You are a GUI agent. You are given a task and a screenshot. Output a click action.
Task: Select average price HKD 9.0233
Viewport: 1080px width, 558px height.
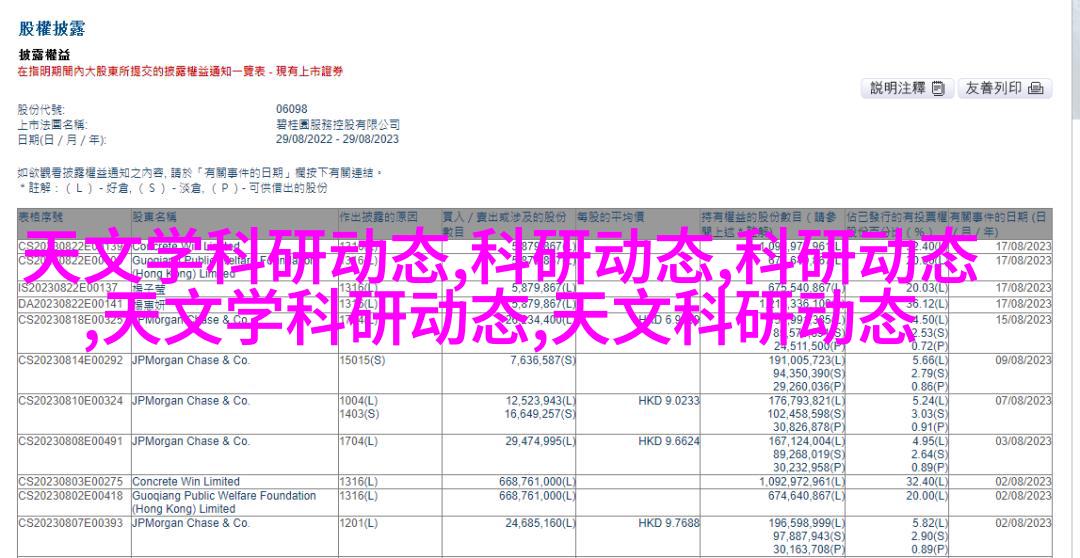669,401
